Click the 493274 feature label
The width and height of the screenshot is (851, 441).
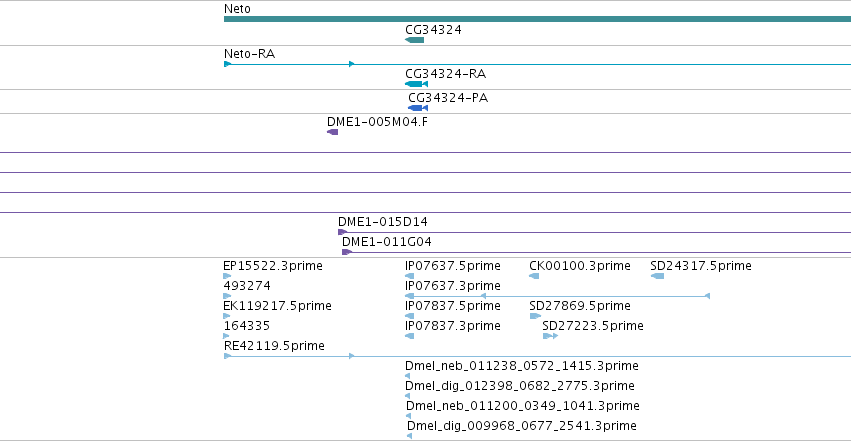pos(247,285)
